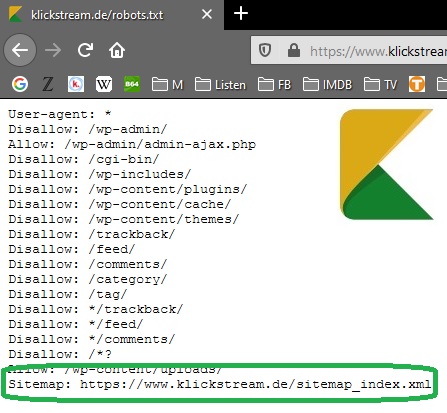This screenshot has height=413, width=447.
Task: Open the k. bookmark icon
Action: [x=76, y=84]
